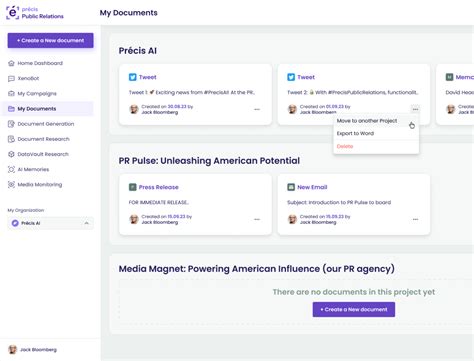Screen dimensions: 474x361
Task: Select the Media Monitoring icon
Action: pos(11,184)
